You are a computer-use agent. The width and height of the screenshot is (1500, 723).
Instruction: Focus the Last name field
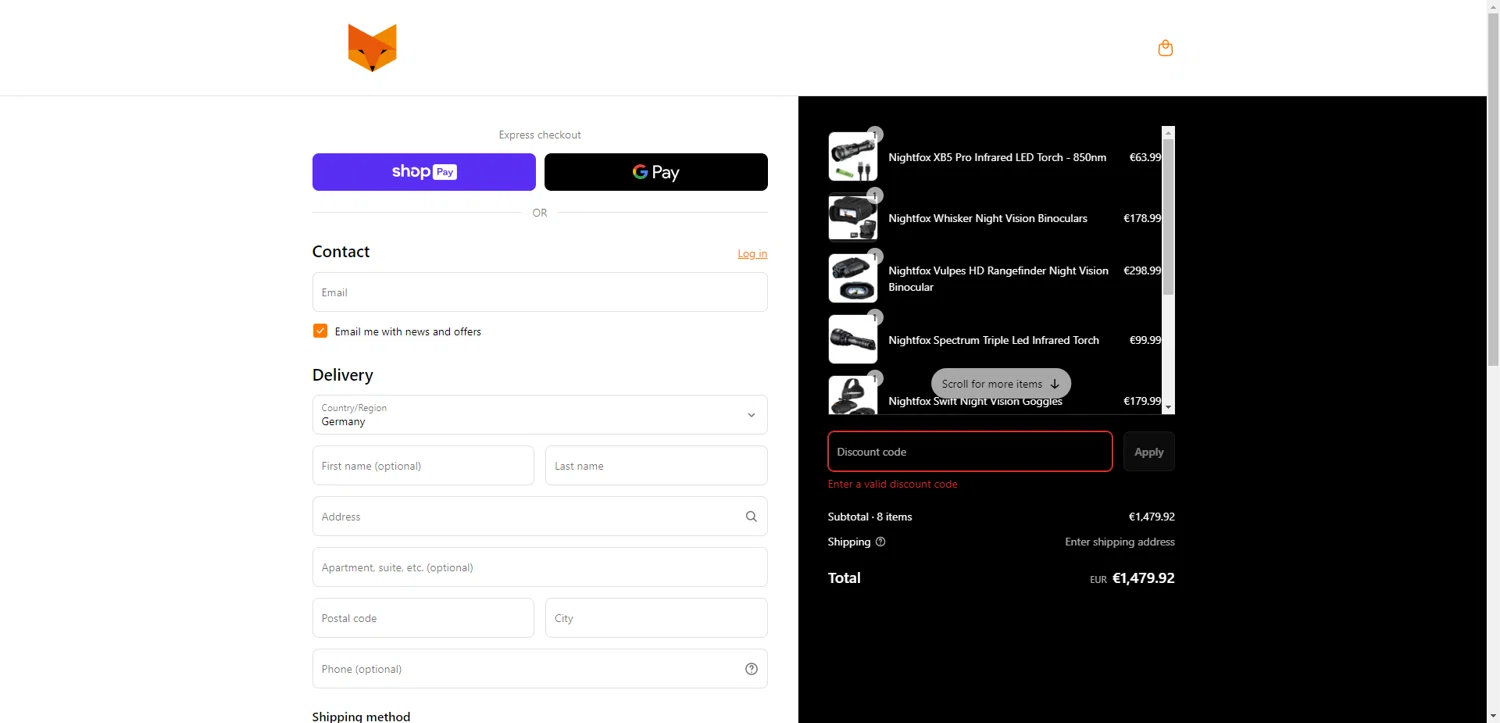tap(656, 466)
